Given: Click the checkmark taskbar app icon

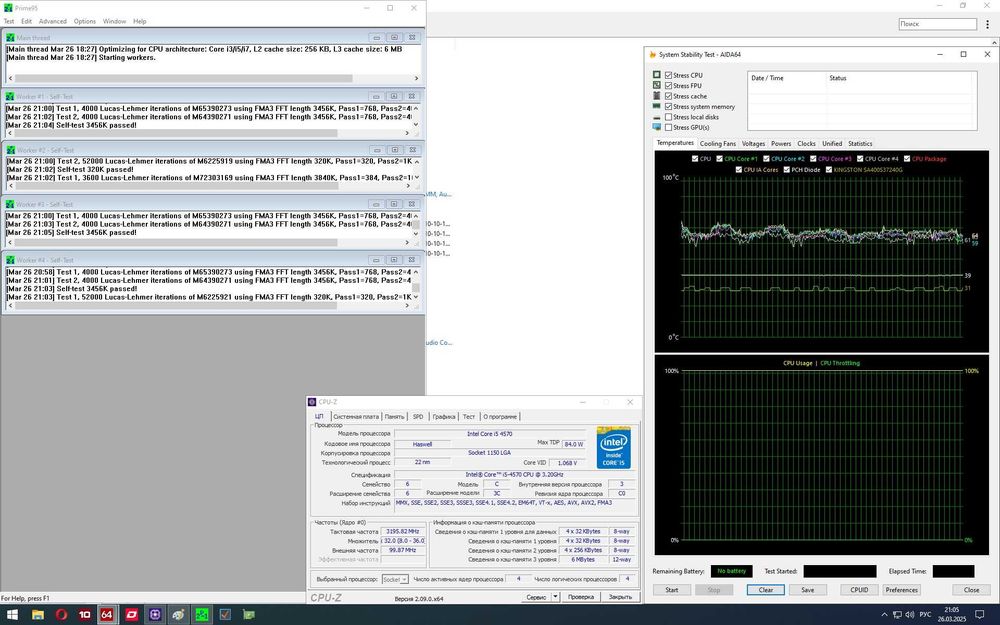Looking at the screenshot, I should tap(225, 614).
